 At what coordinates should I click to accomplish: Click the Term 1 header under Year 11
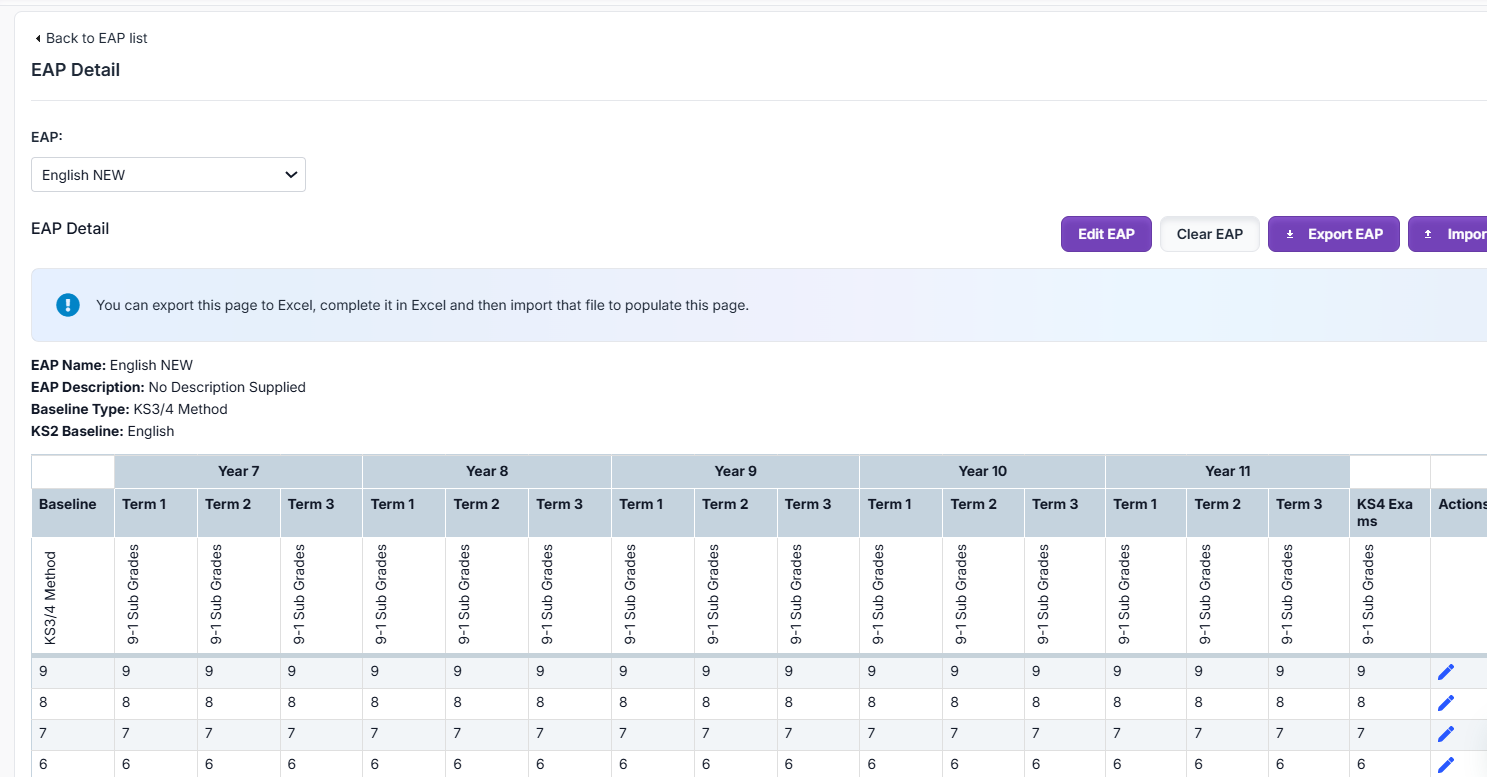1146,513
